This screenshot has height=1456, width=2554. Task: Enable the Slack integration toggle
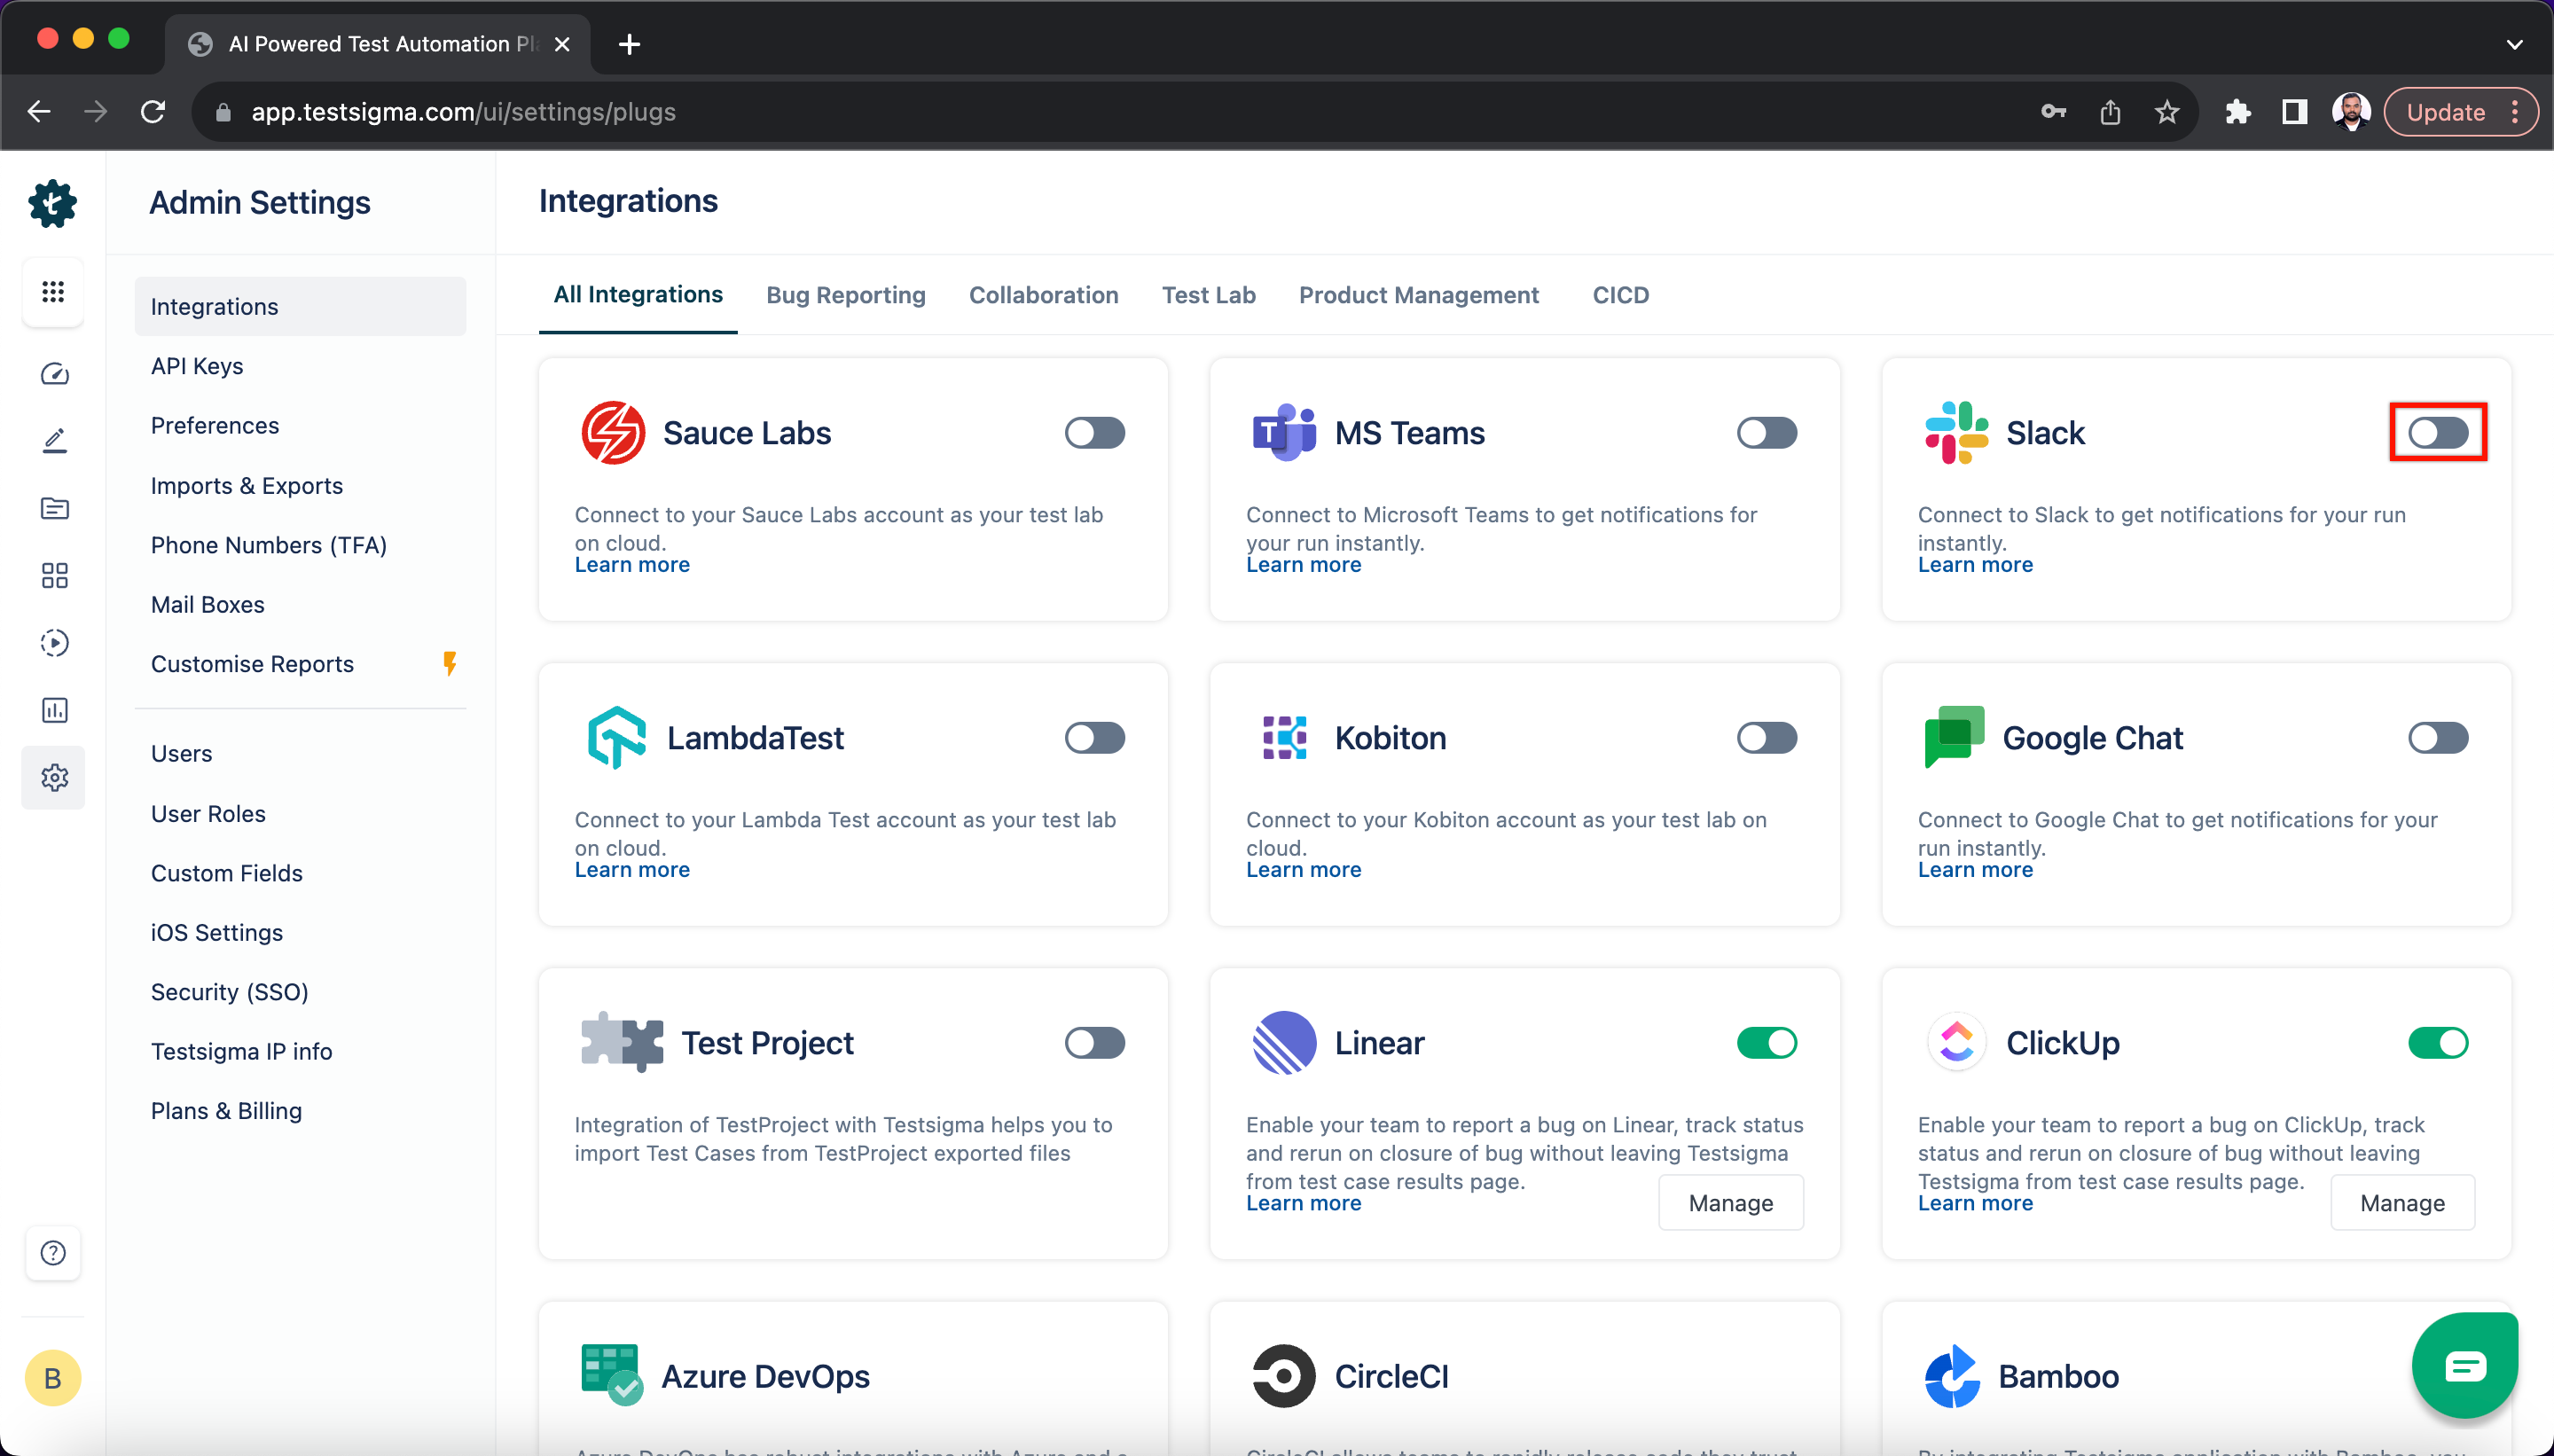(x=2438, y=433)
